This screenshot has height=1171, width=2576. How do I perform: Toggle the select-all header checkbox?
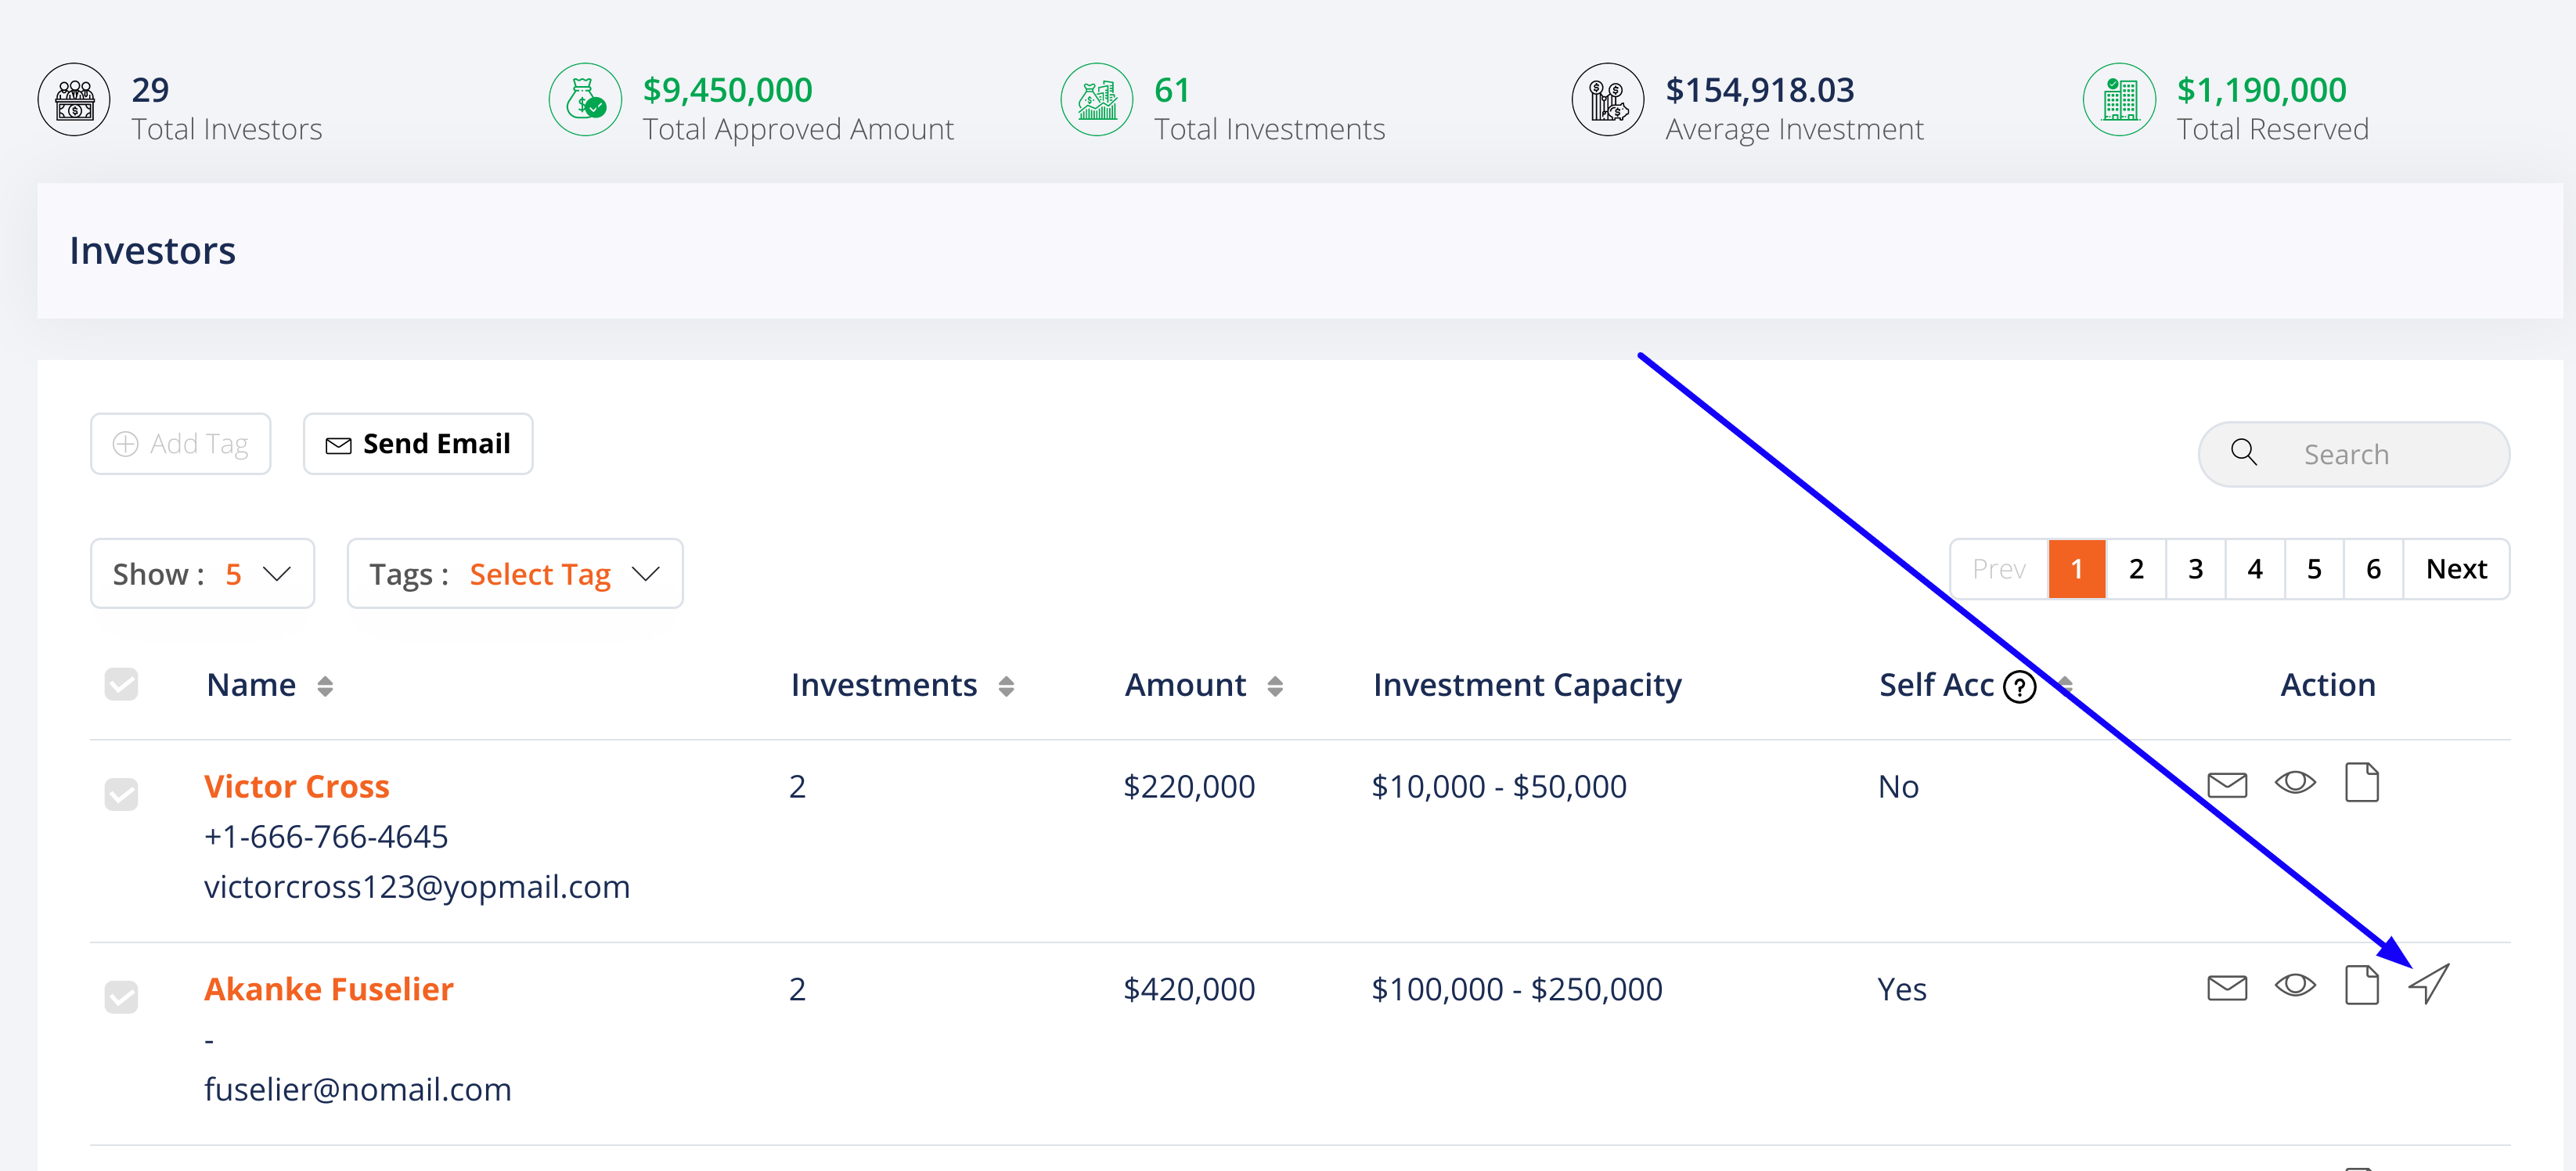pos(121,685)
